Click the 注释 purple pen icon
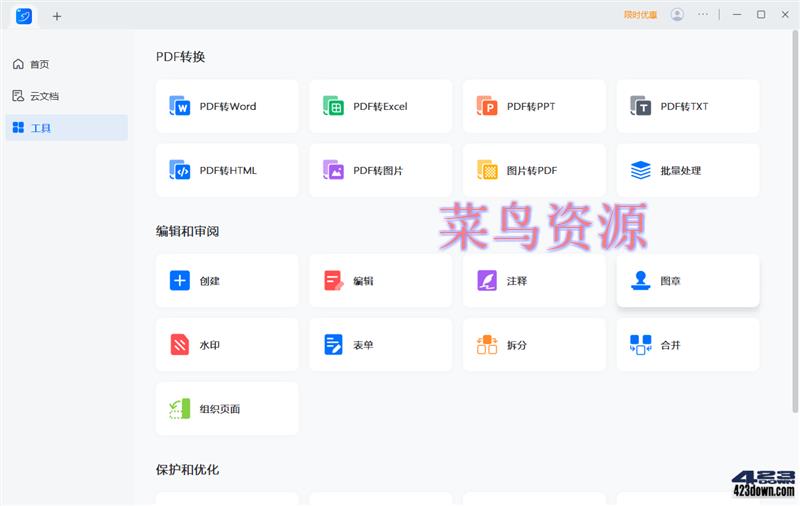The width and height of the screenshot is (800, 506). click(487, 281)
